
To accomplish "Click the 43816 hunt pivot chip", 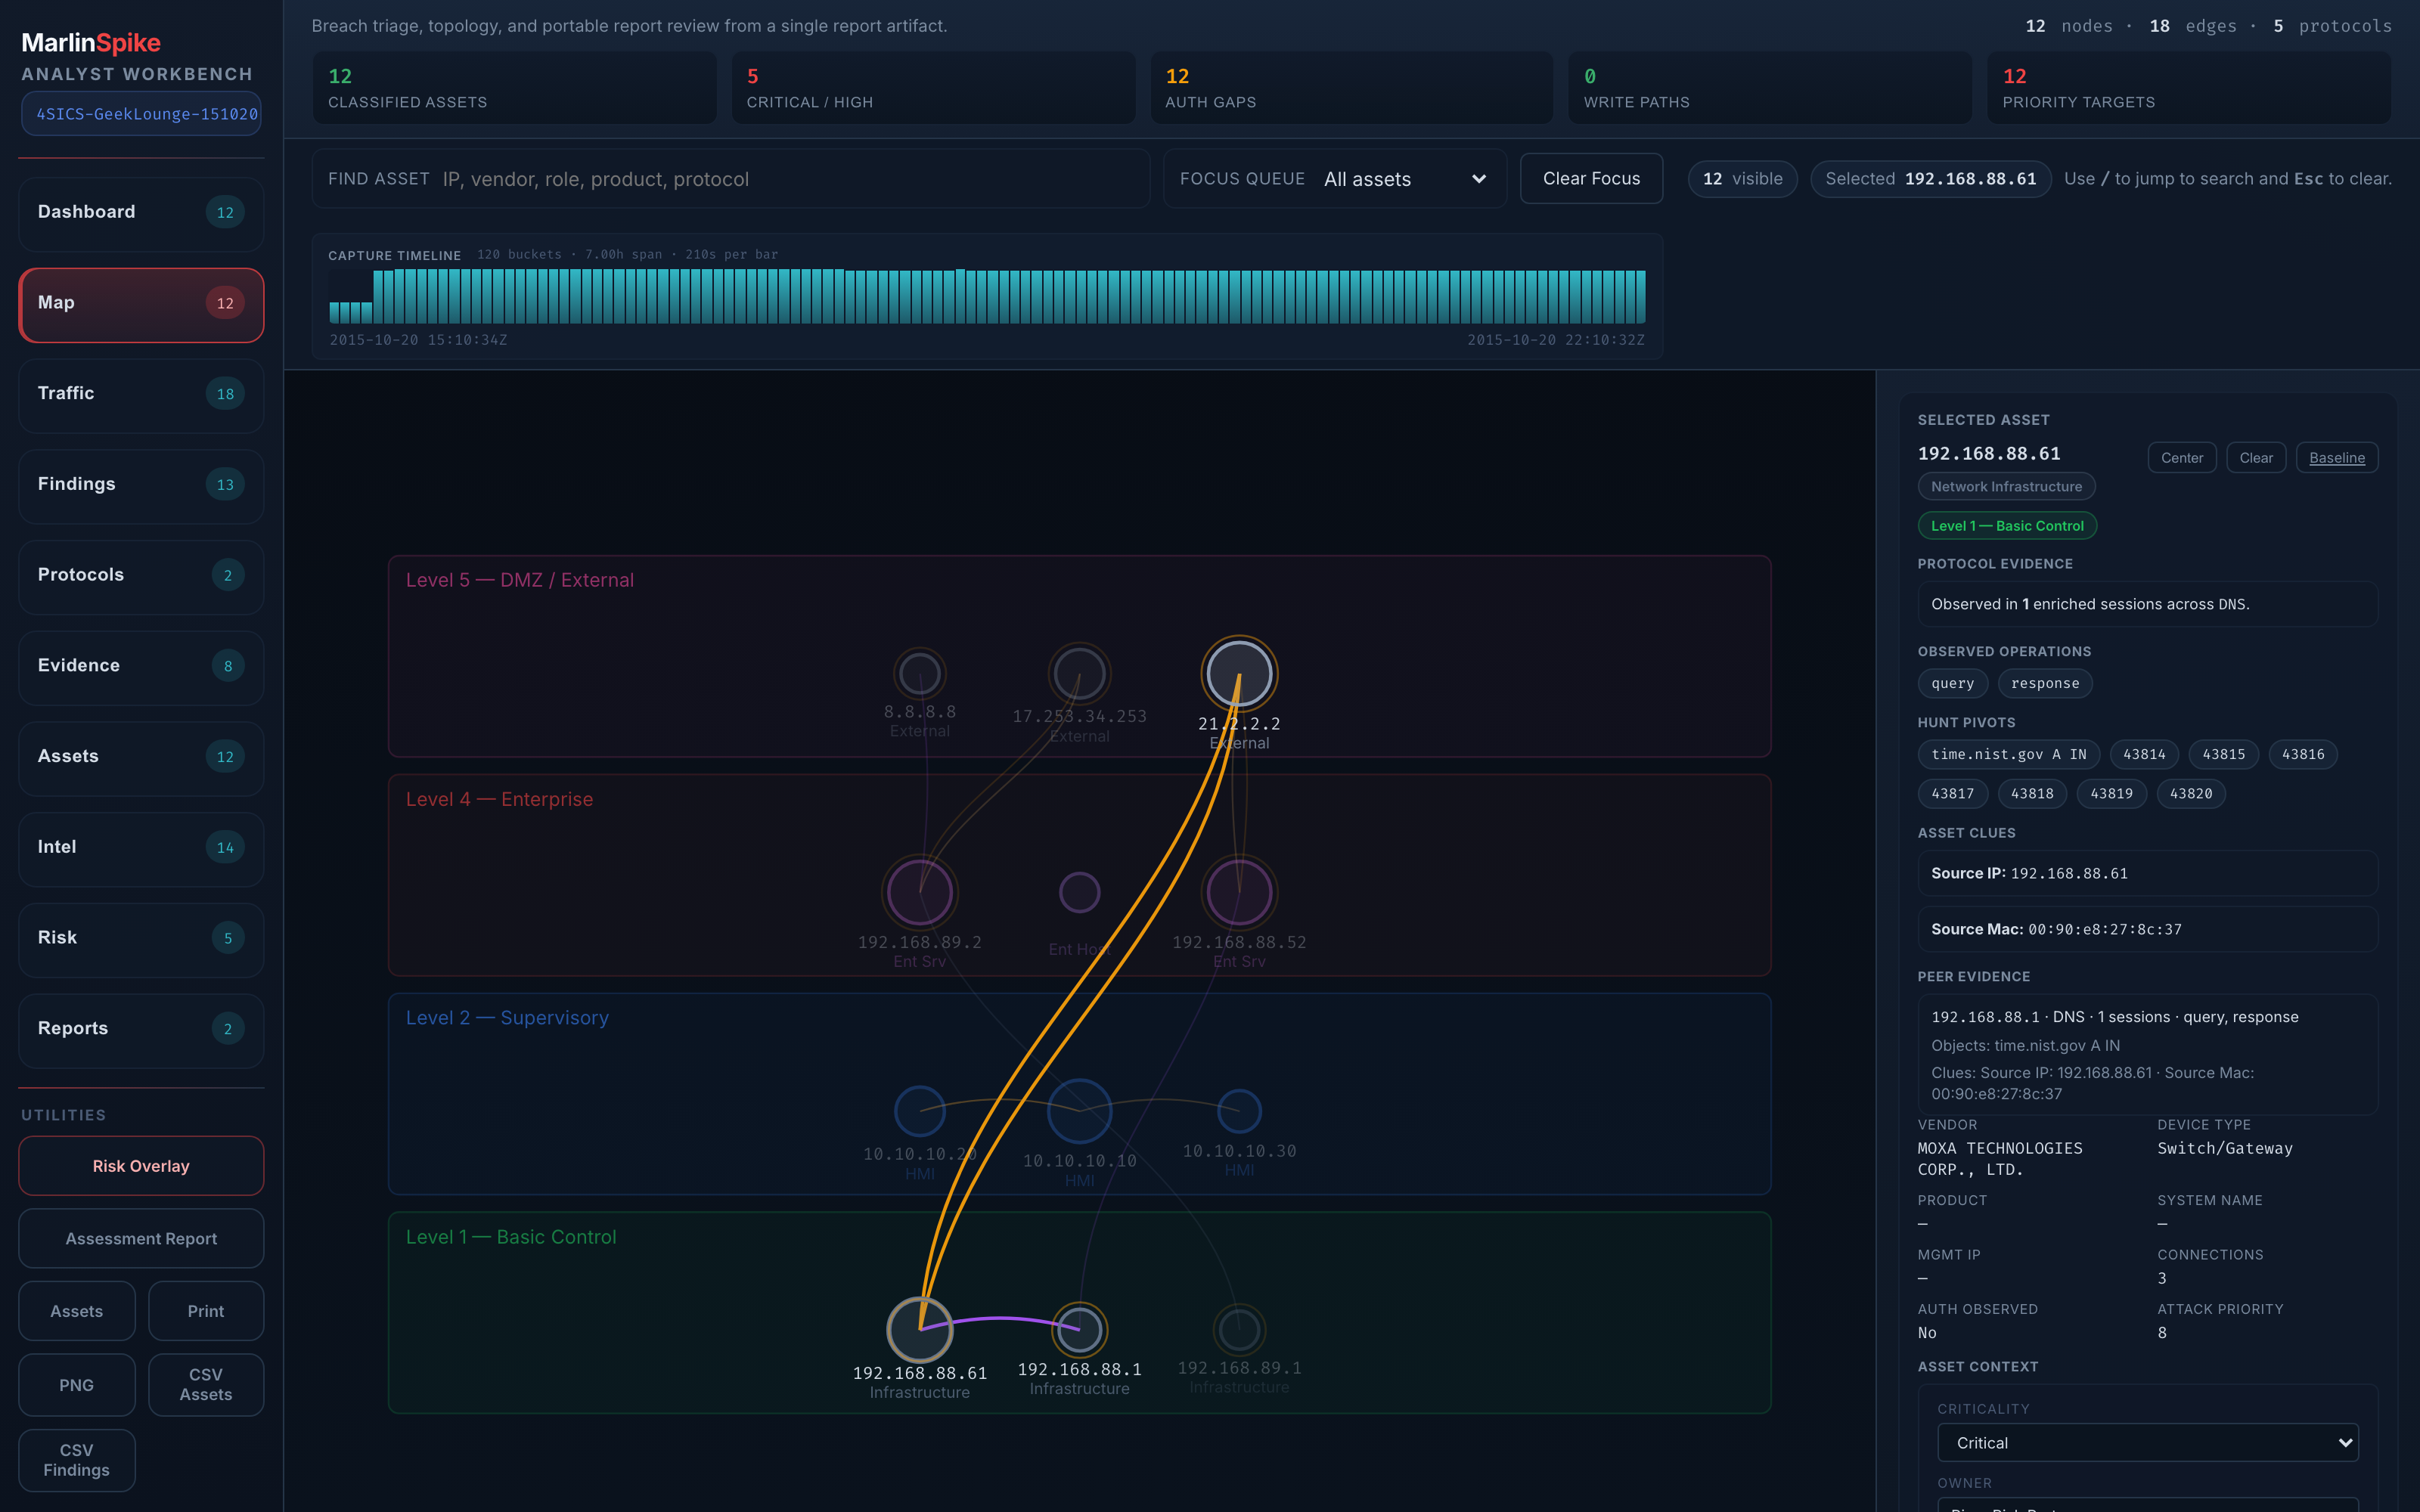I will coord(2303,755).
